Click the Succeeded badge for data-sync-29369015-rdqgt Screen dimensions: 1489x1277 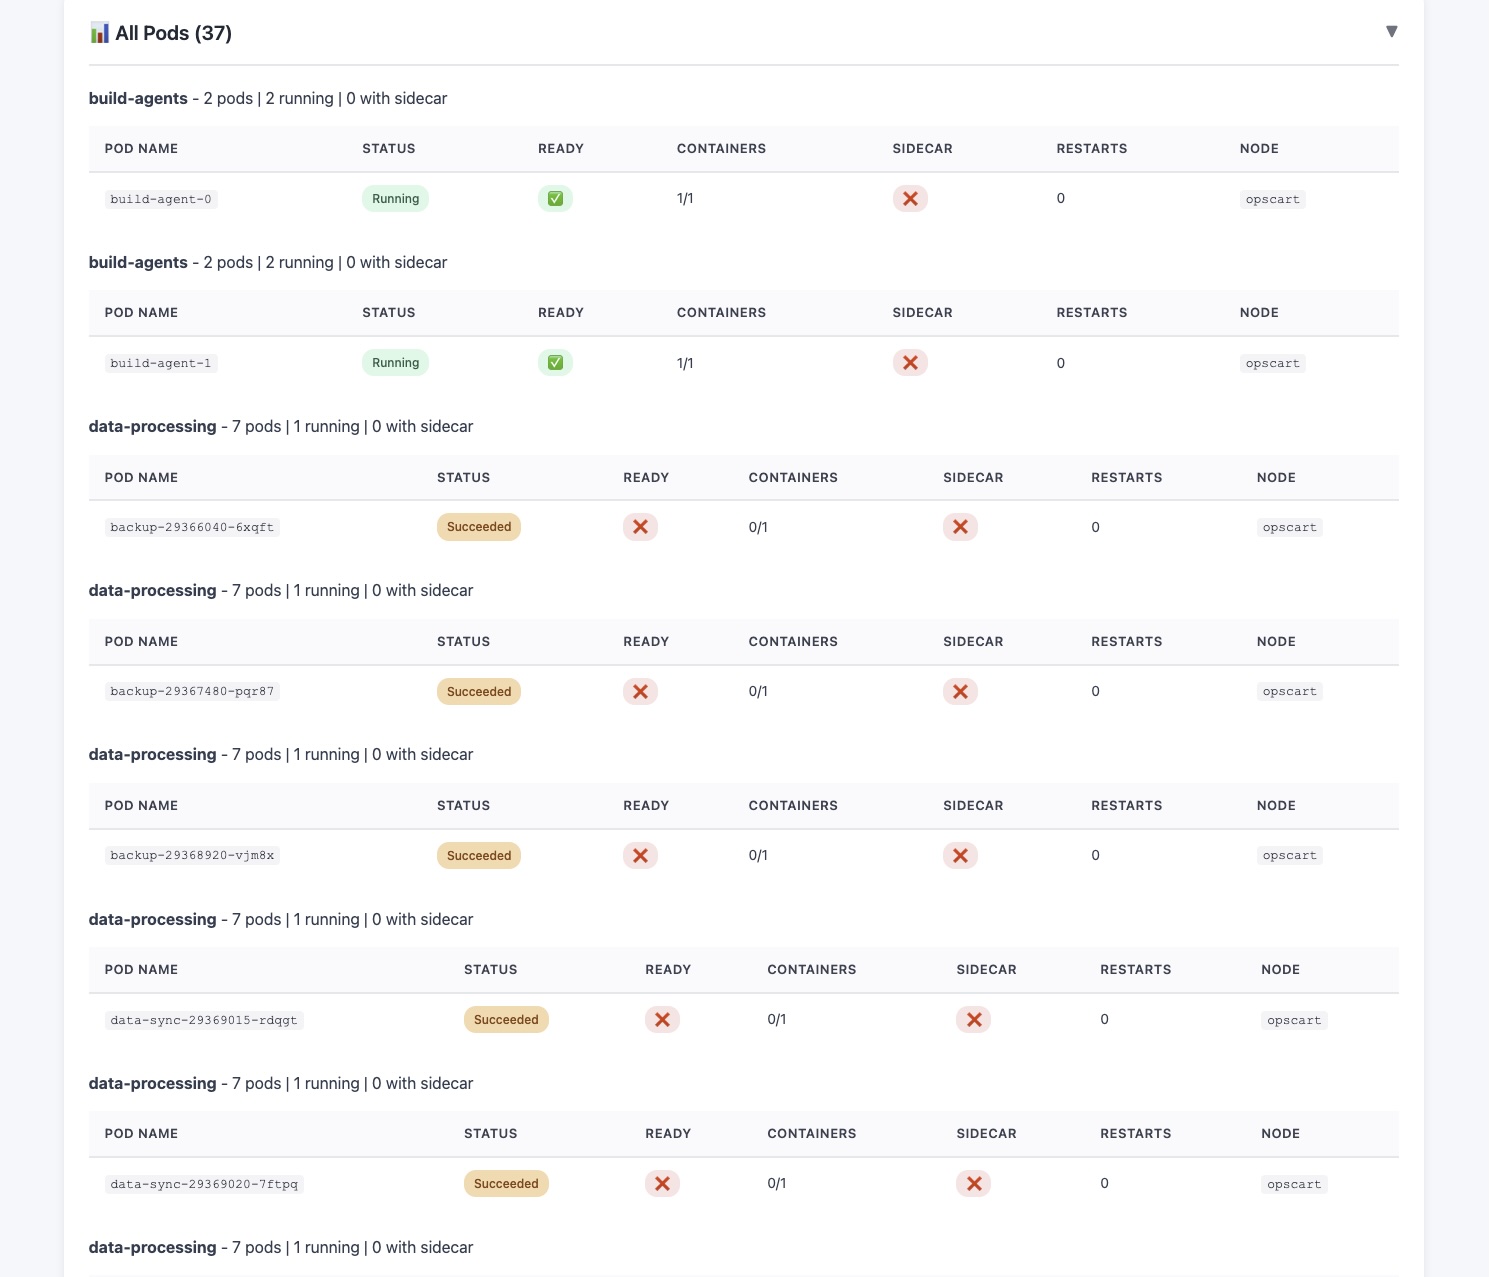coord(506,1019)
